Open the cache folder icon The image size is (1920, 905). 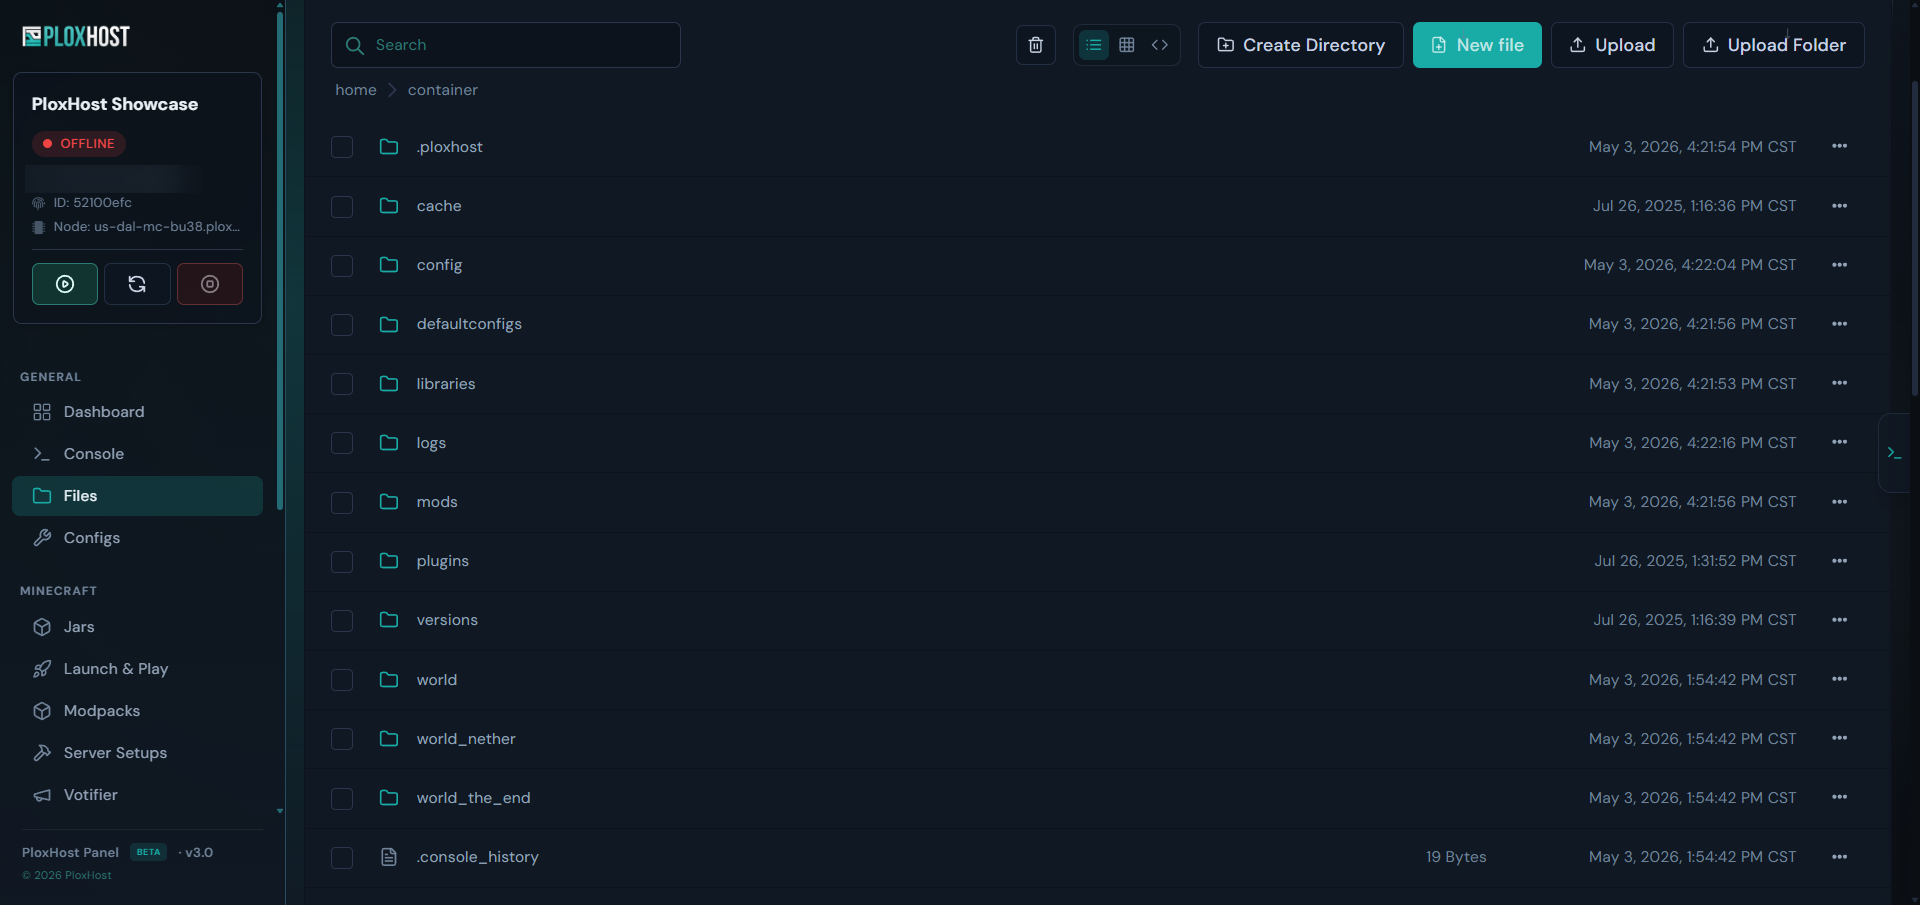389,206
